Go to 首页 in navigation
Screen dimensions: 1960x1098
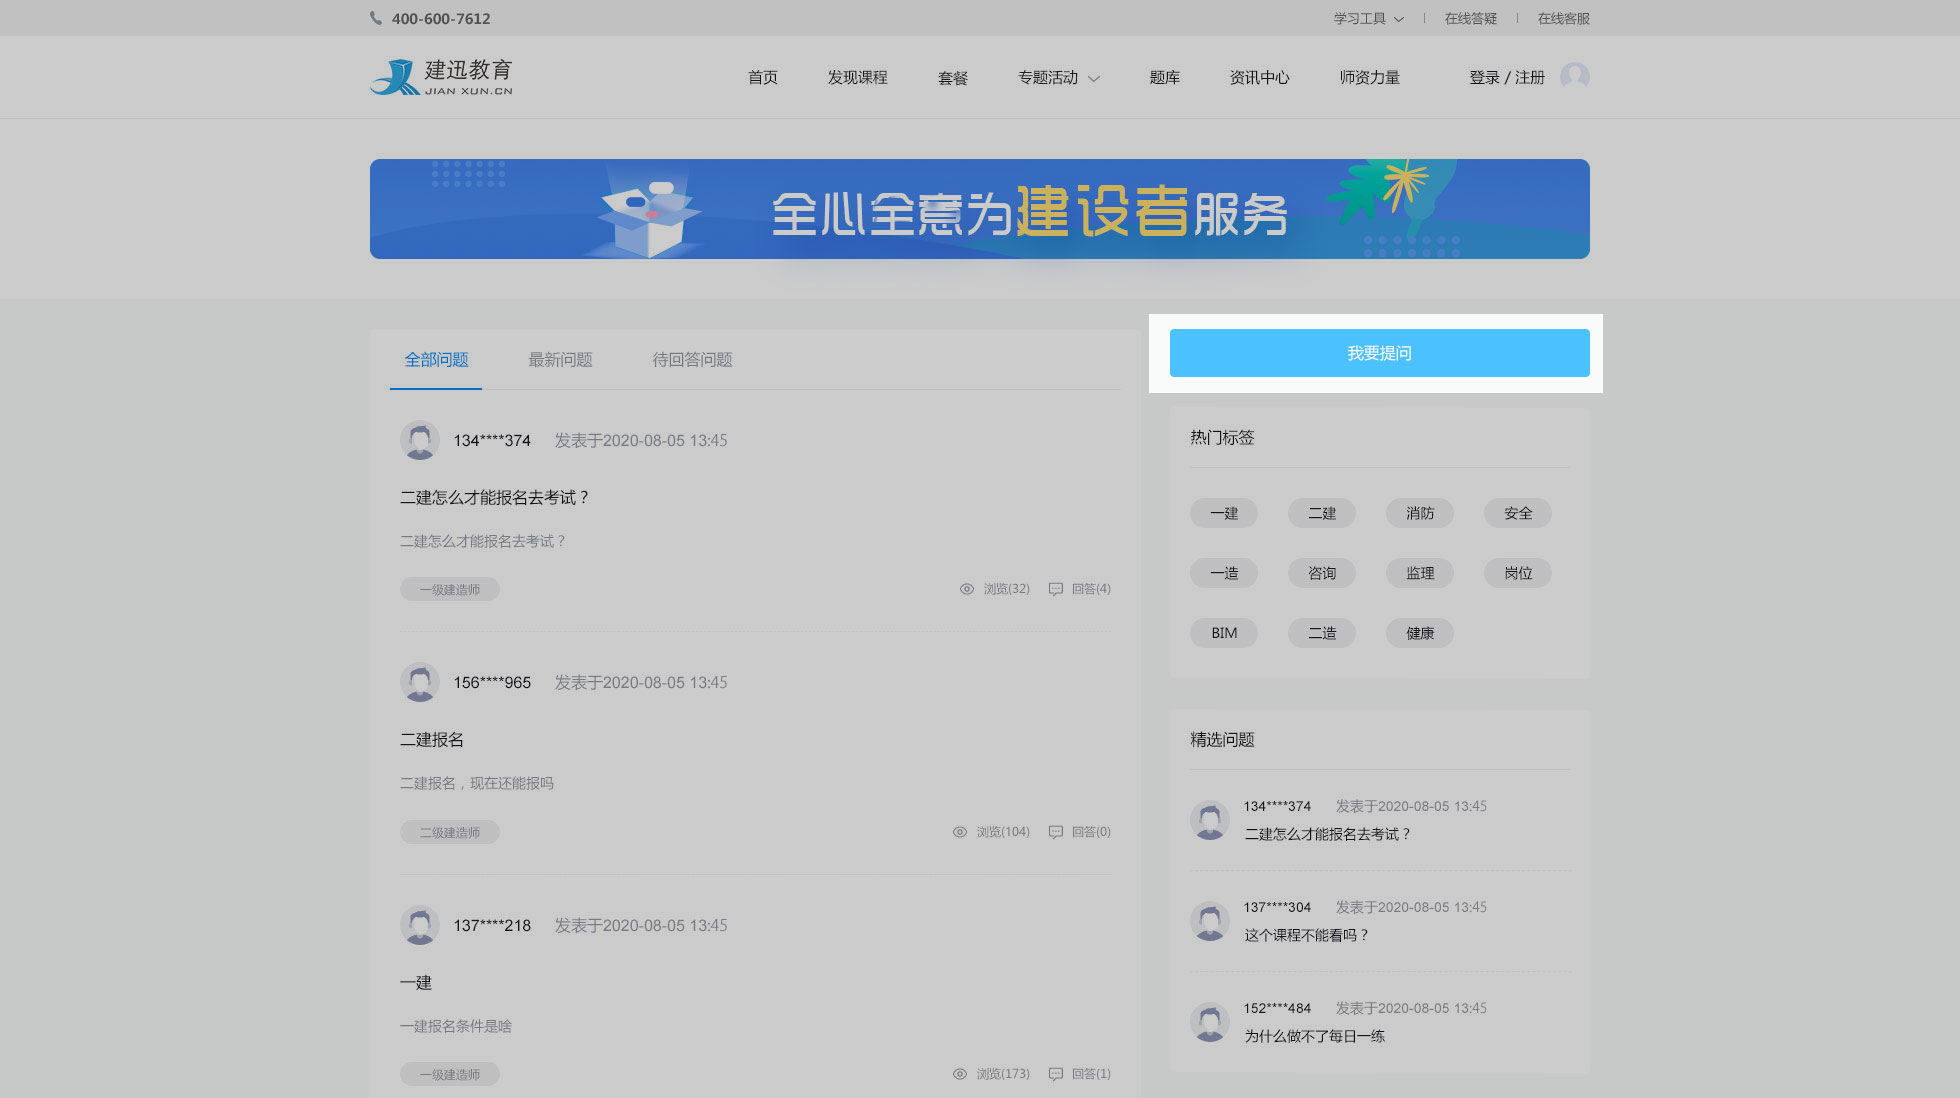[x=763, y=77]
